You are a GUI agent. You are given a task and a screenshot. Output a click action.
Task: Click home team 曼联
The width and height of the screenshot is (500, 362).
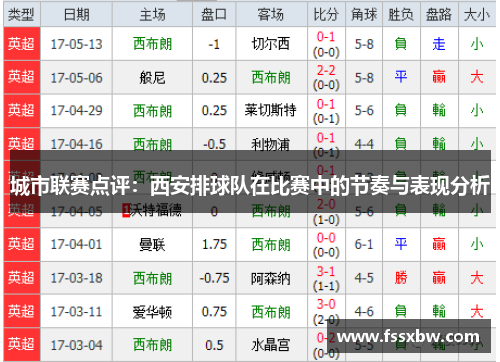click(152, 244)
